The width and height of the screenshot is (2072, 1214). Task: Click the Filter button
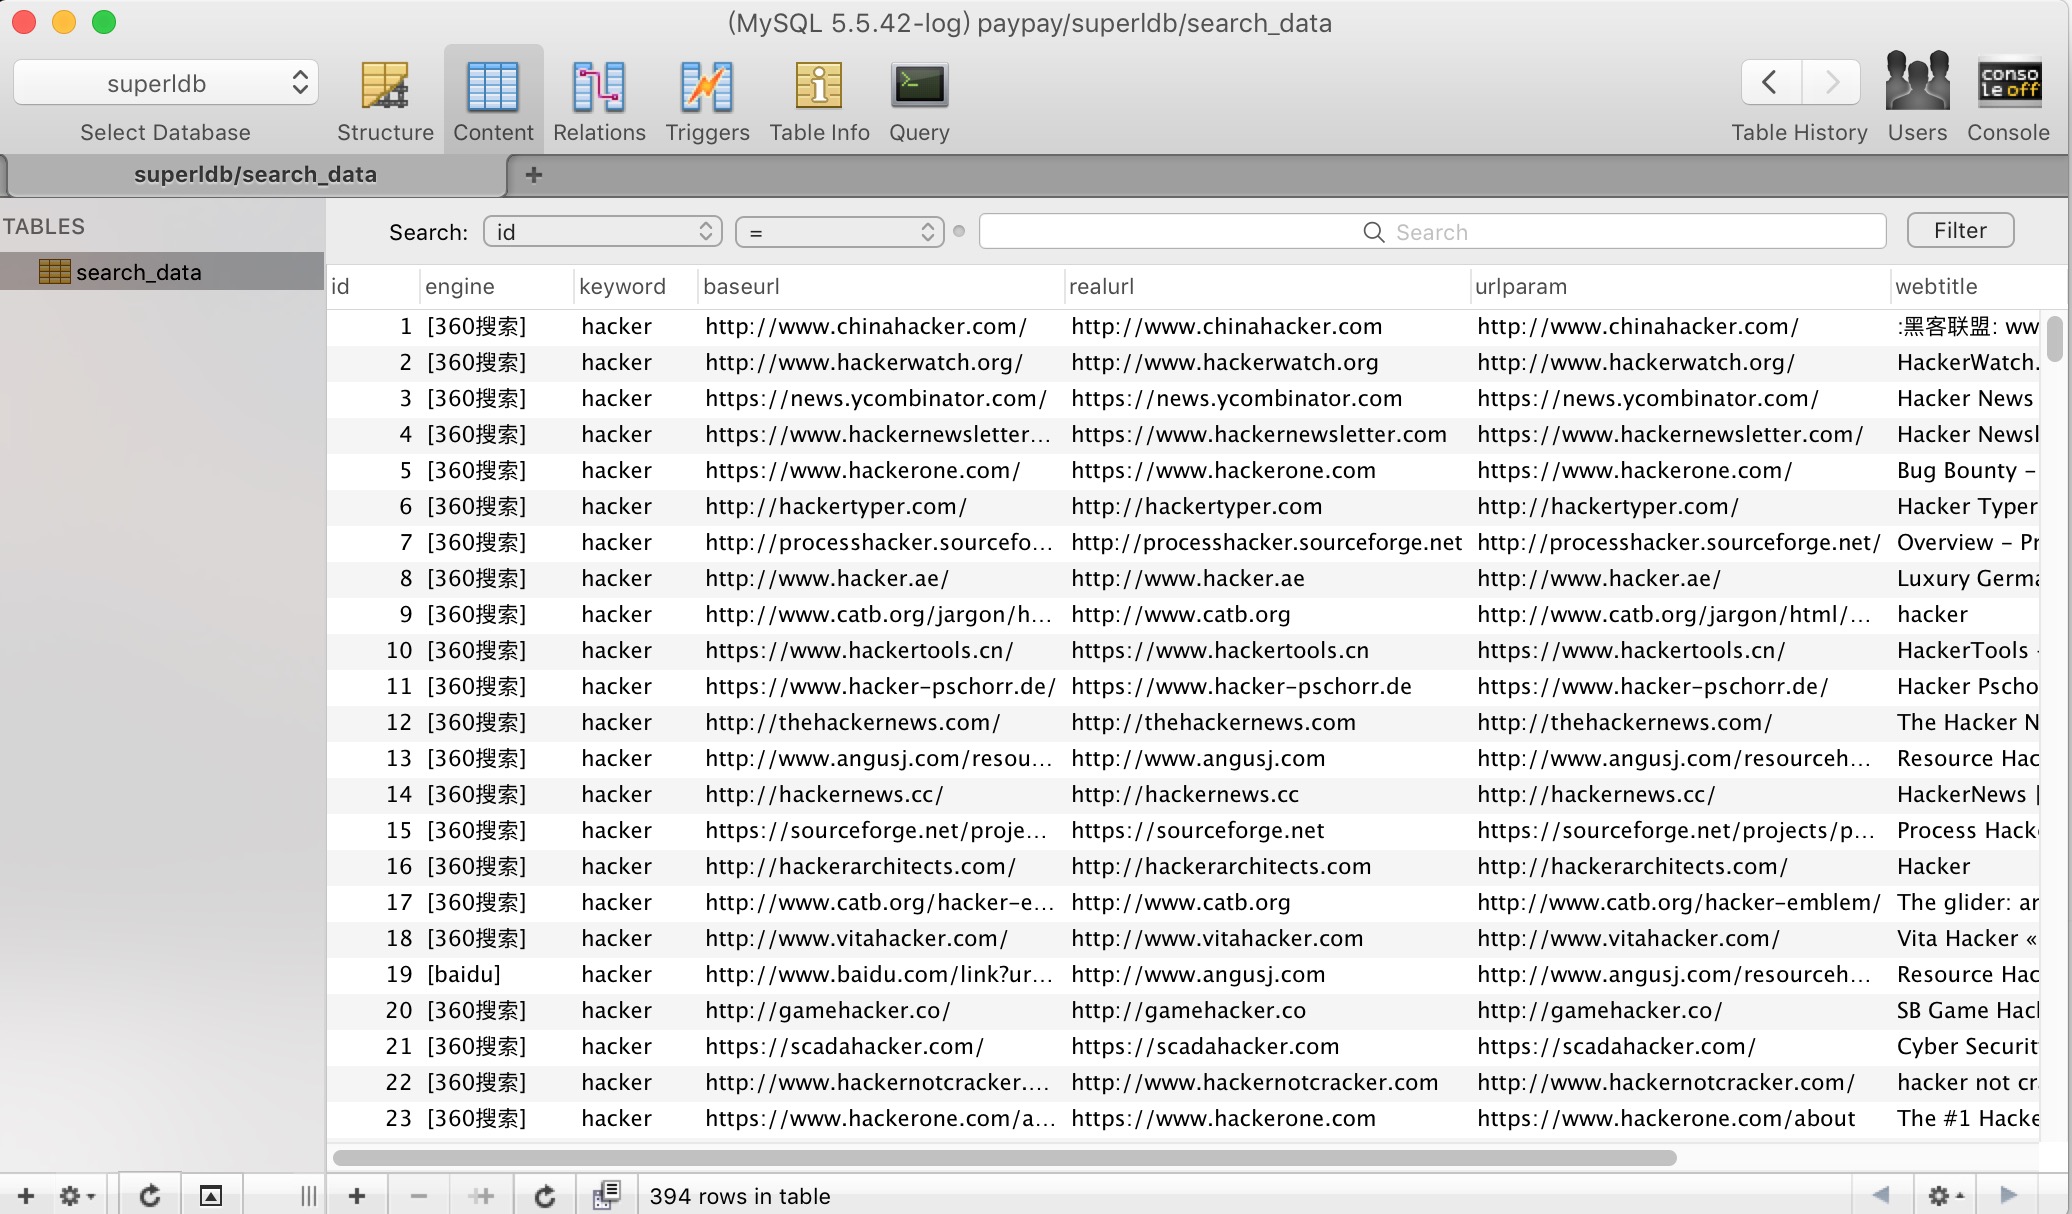[x=1960, y=231]
